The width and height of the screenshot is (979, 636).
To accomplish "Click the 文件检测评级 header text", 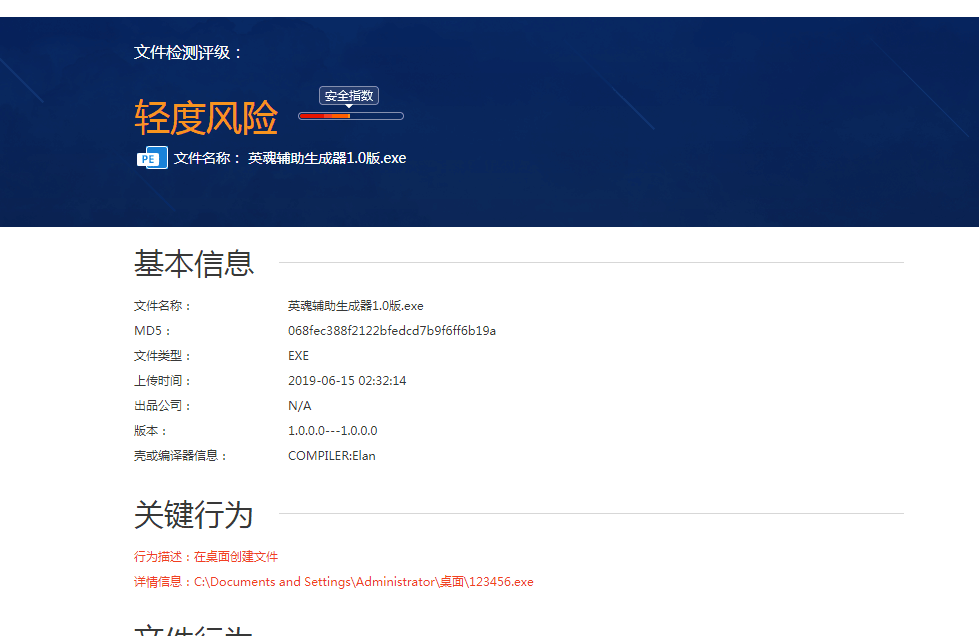I will [189, 52].
